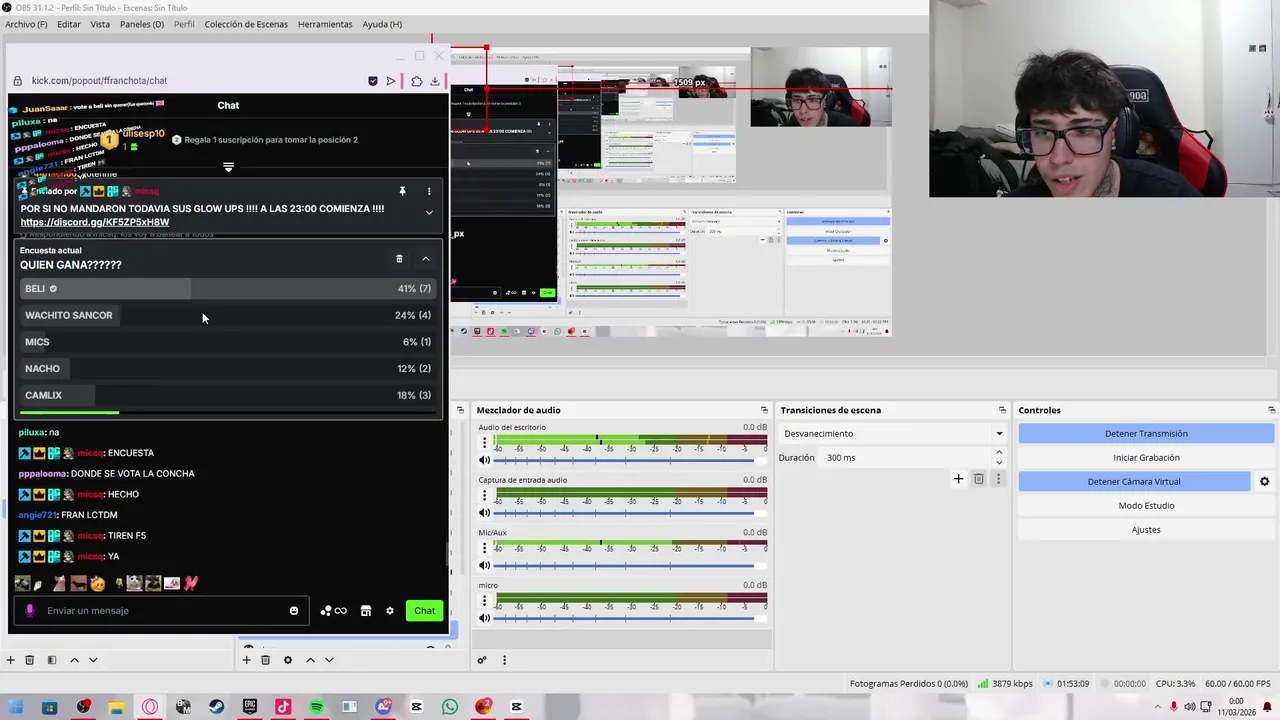Viewport: 1280px width, 720px height.
Task: Undock the Mezclador de audio panel
Action: (x=764, y=410)
